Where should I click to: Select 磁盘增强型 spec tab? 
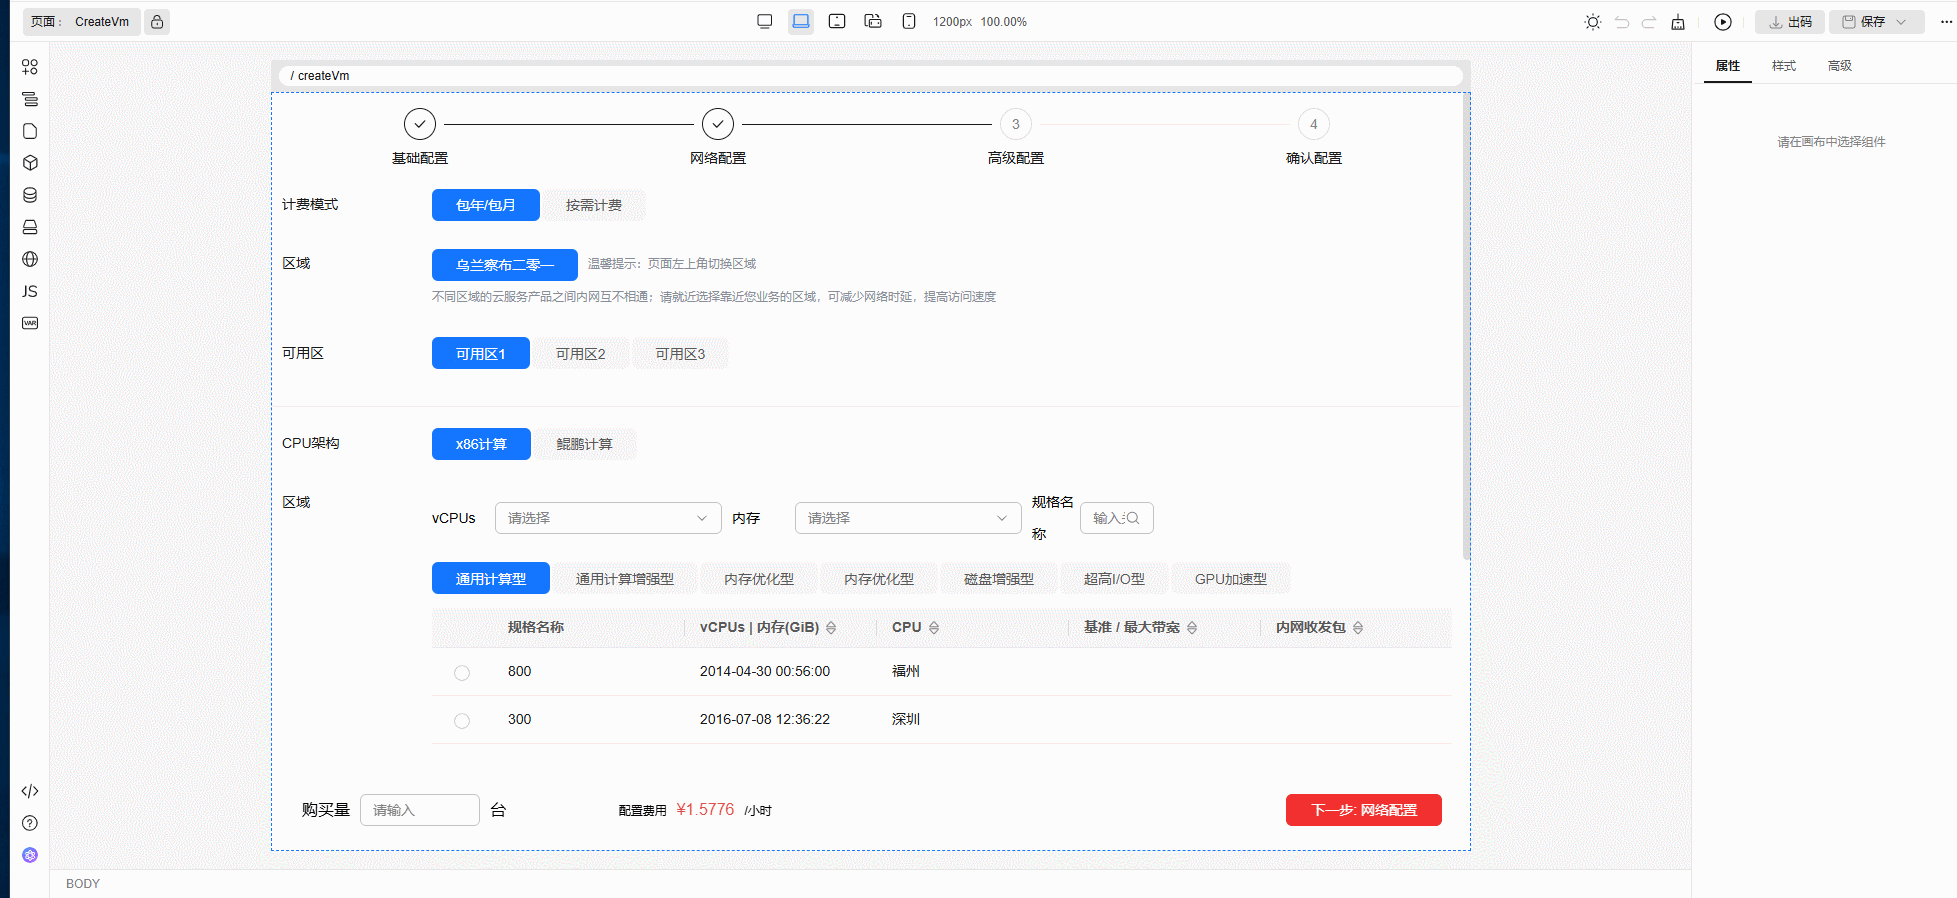pyautogui.click(x=999, y=579)
